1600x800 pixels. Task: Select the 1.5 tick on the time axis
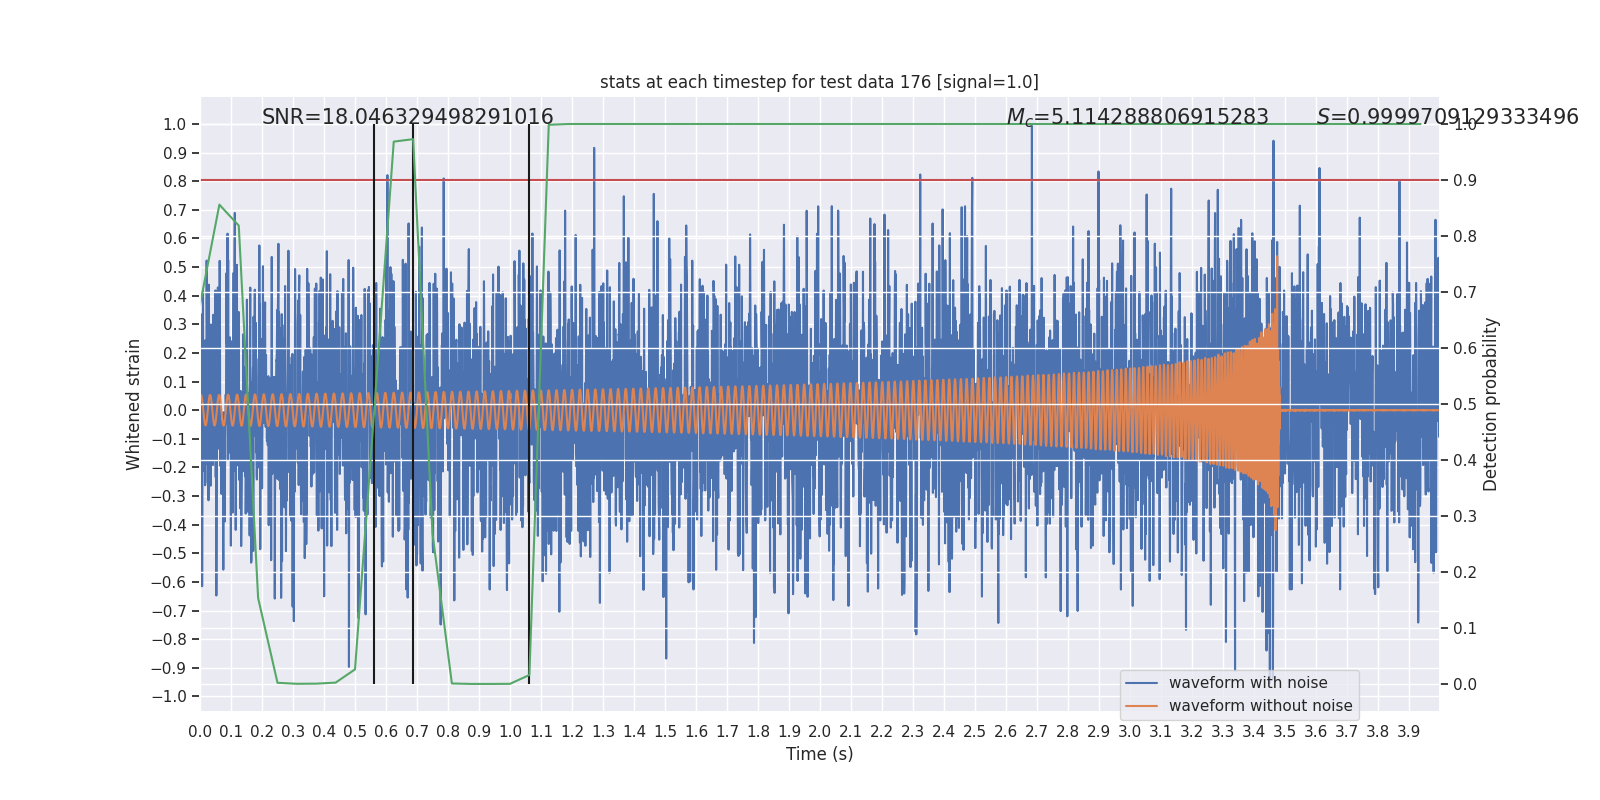coord(665,732)
